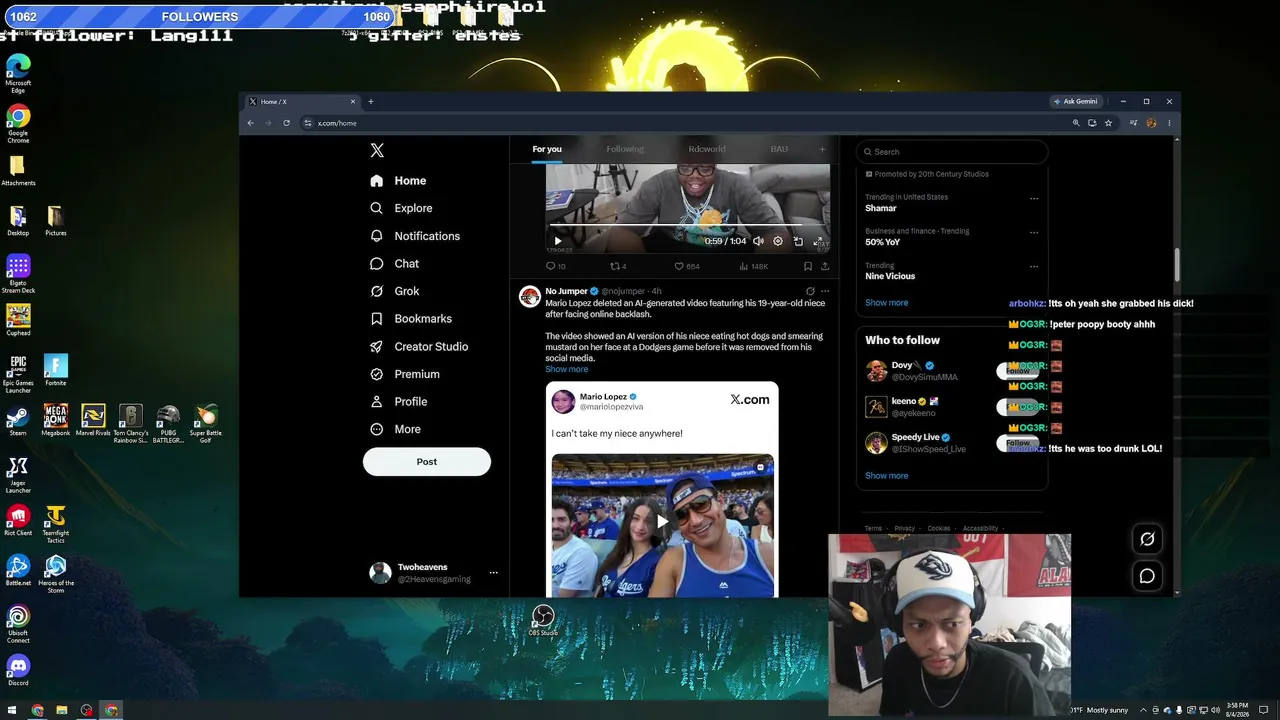Click the X search field
1280x720 pixels.
click(x=951, y=152)
